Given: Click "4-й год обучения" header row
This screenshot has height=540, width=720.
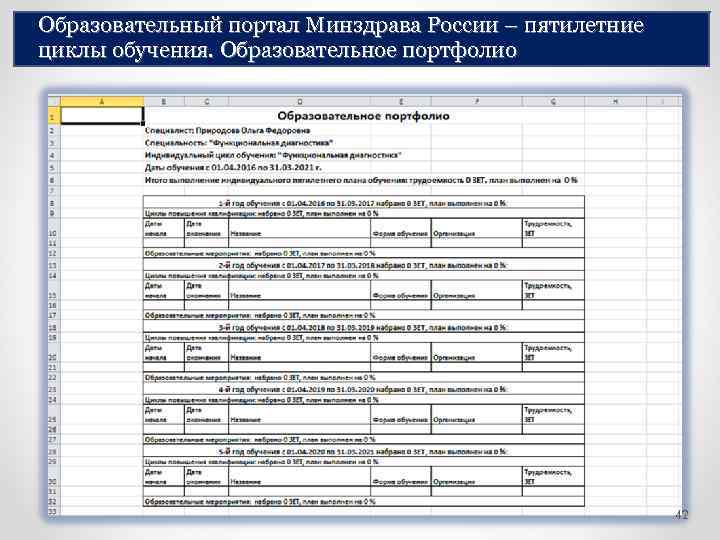Looking at the screenshot, I should point(364,389).
